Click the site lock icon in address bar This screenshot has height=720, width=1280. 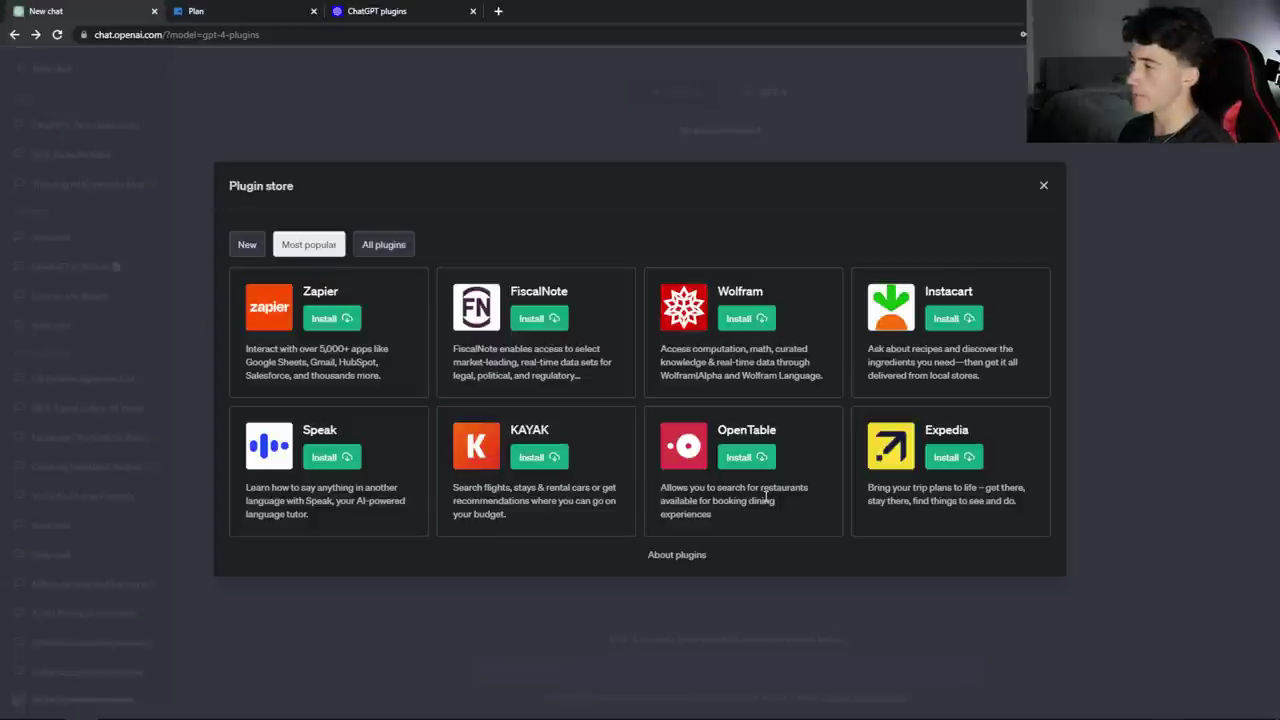tap(84, 35)
